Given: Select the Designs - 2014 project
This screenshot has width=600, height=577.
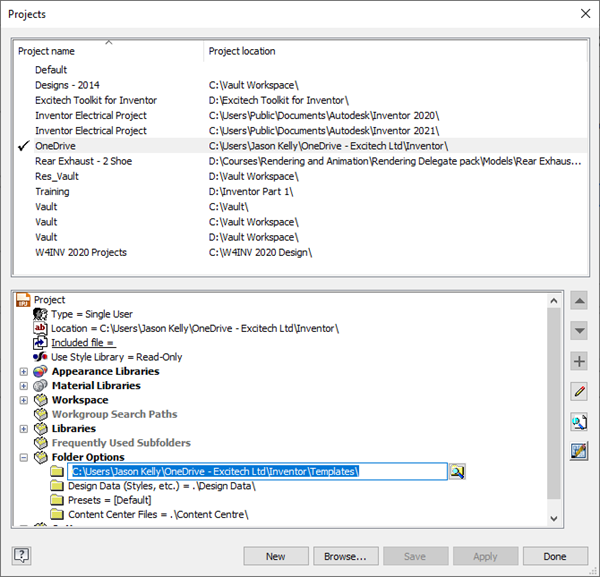Looking at the screenshot, I should (x=300, y=85).
